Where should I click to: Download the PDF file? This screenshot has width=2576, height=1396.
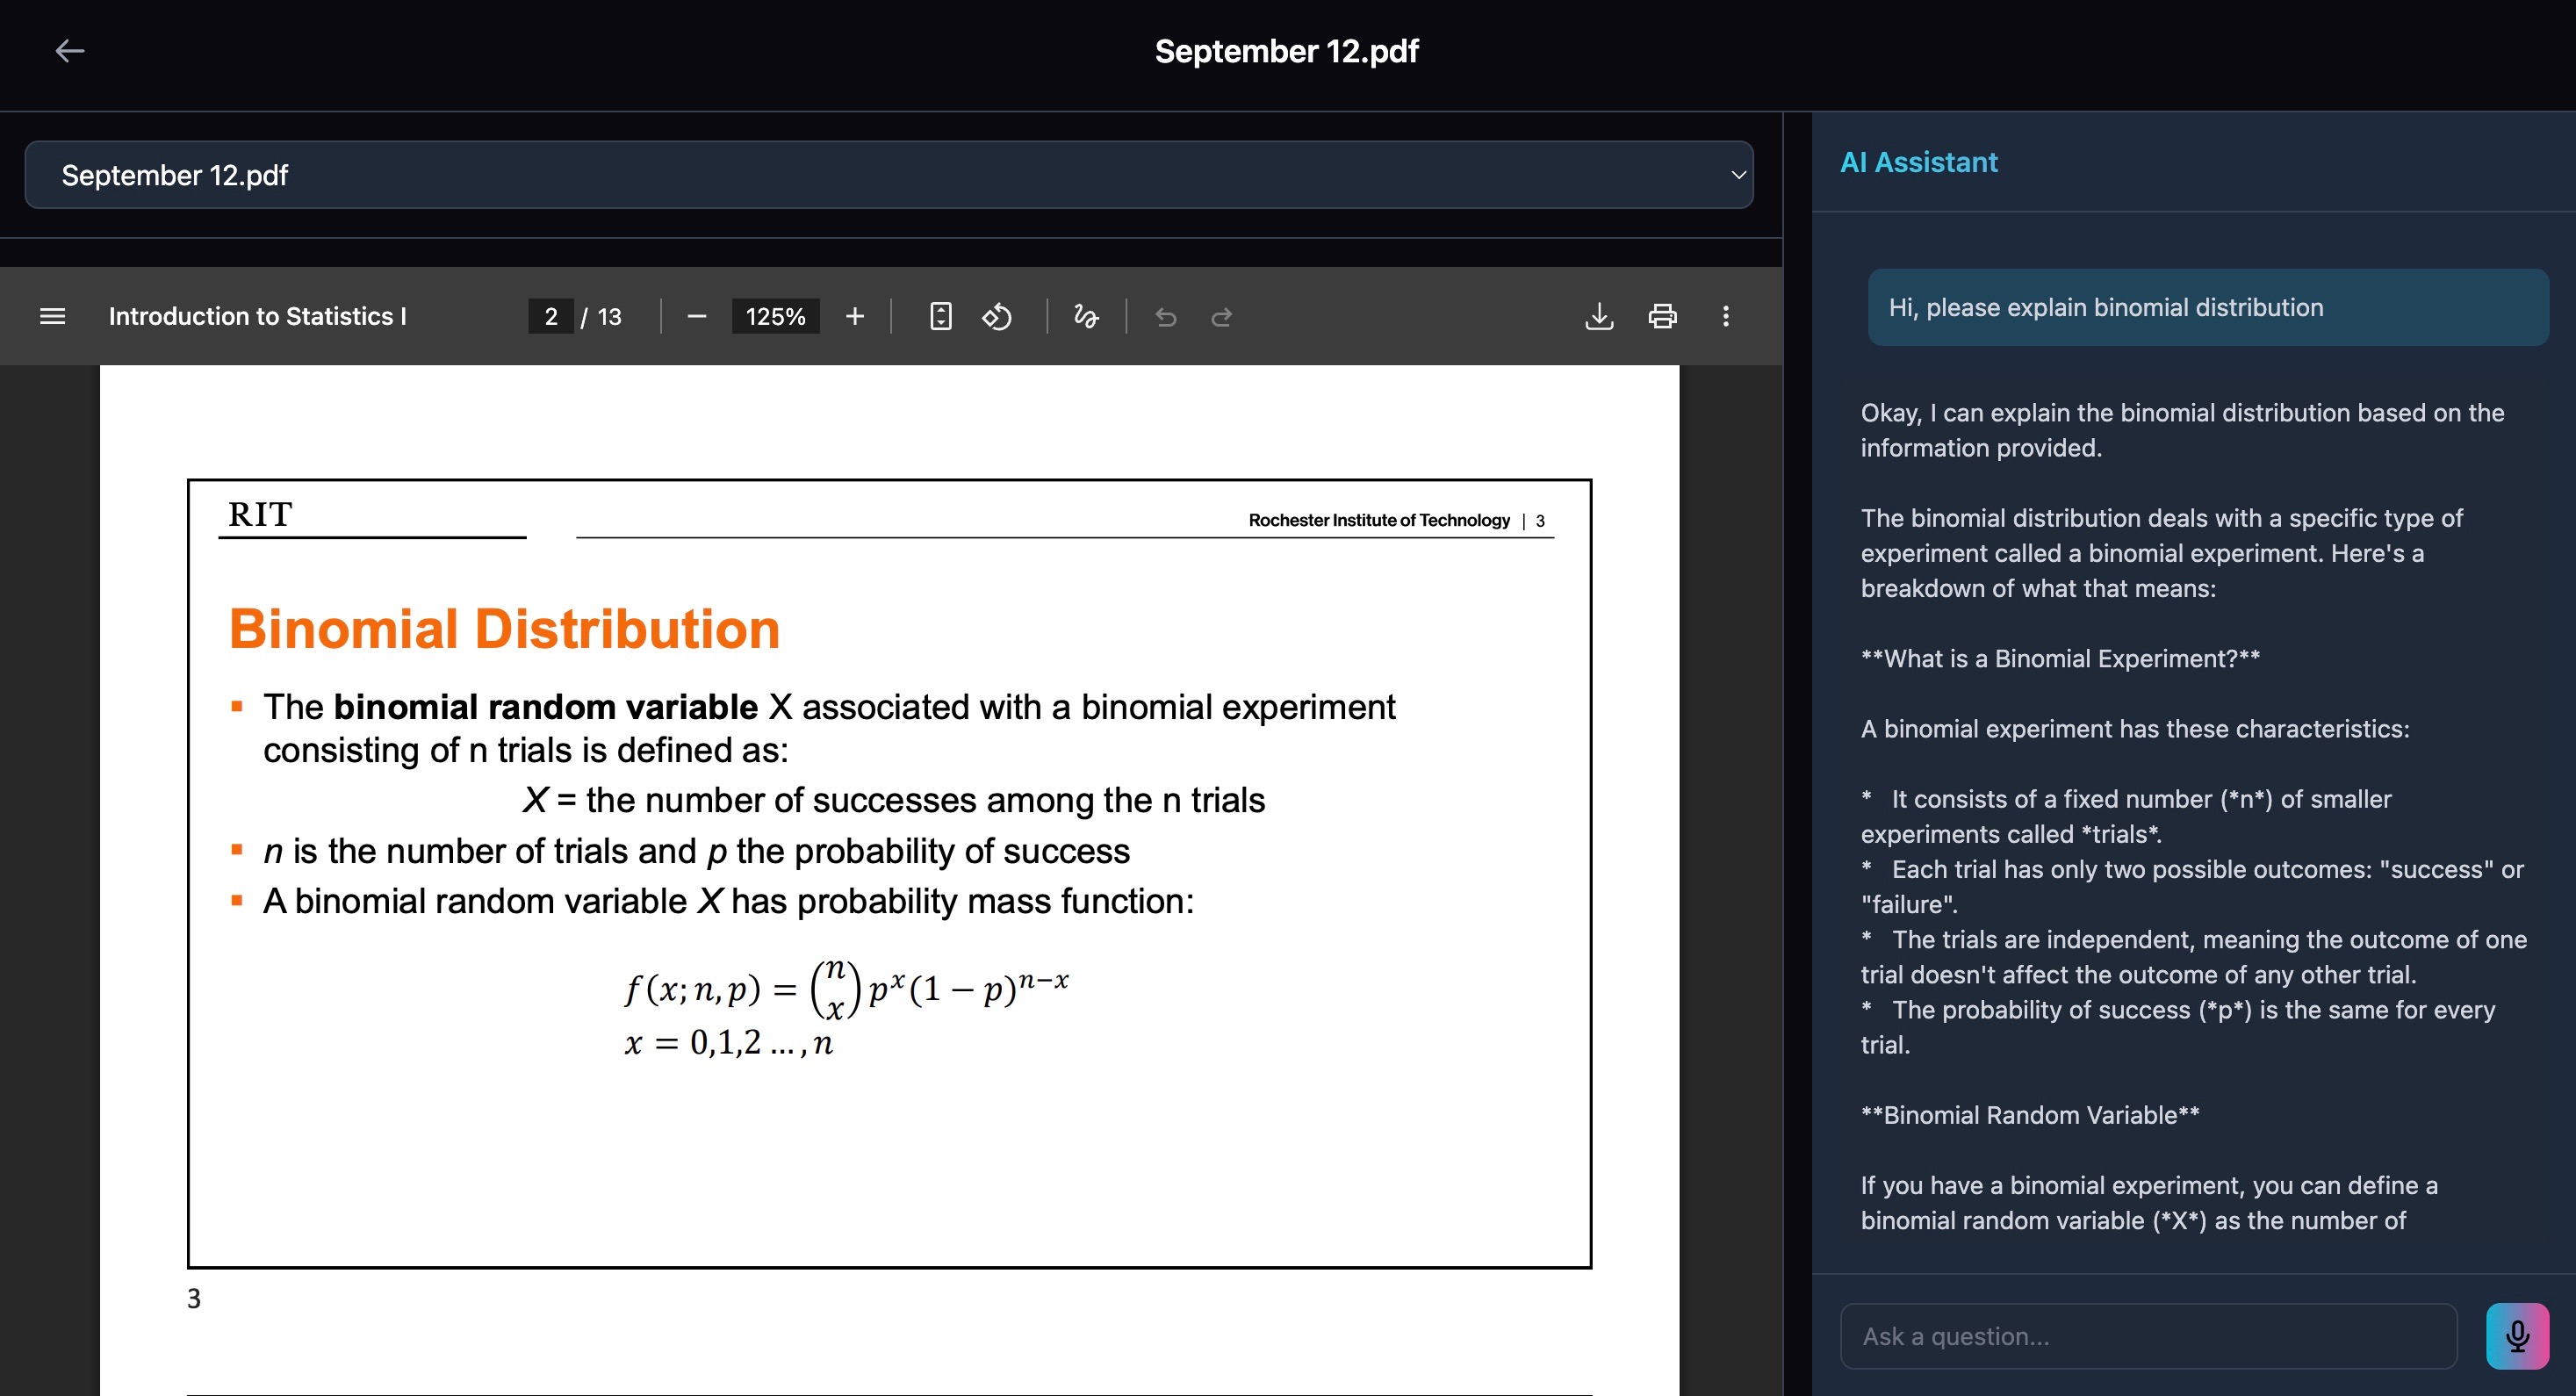pyautogui.click(x=1599, y=317)
